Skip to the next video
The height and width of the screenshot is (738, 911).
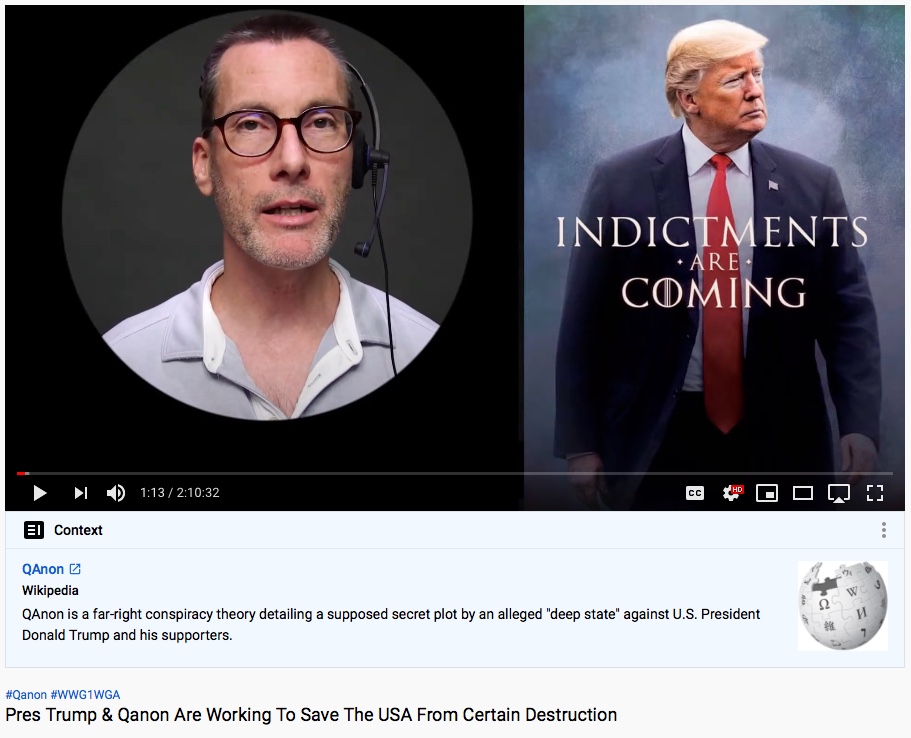tap(81, 493)
